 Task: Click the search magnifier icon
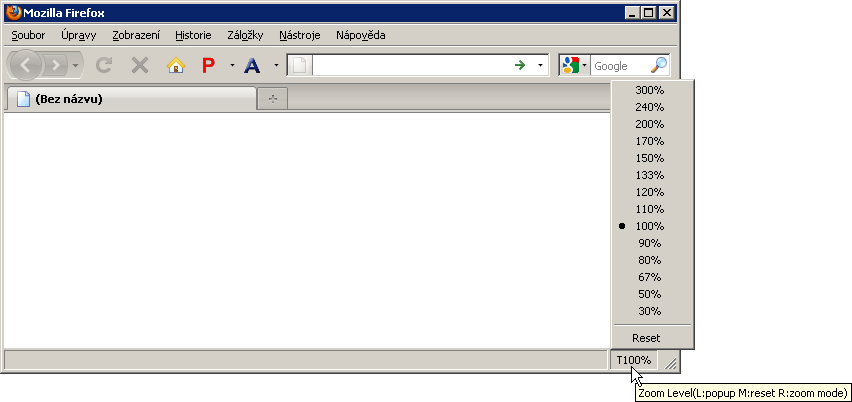[x=659, y=66]
